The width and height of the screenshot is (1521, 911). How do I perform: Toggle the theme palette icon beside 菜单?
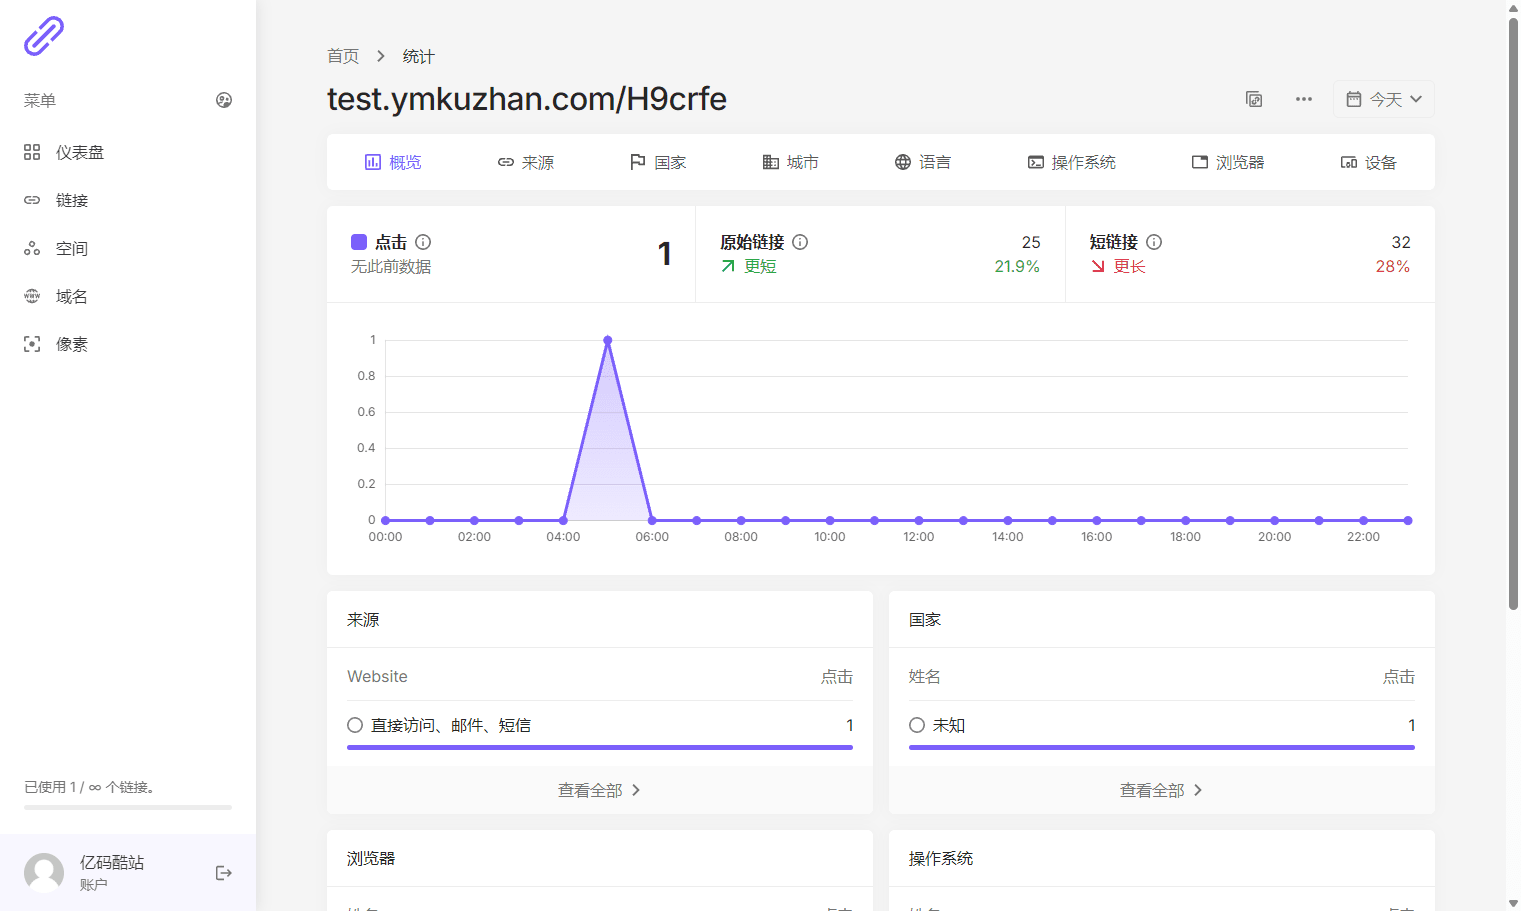coord(224,100)
